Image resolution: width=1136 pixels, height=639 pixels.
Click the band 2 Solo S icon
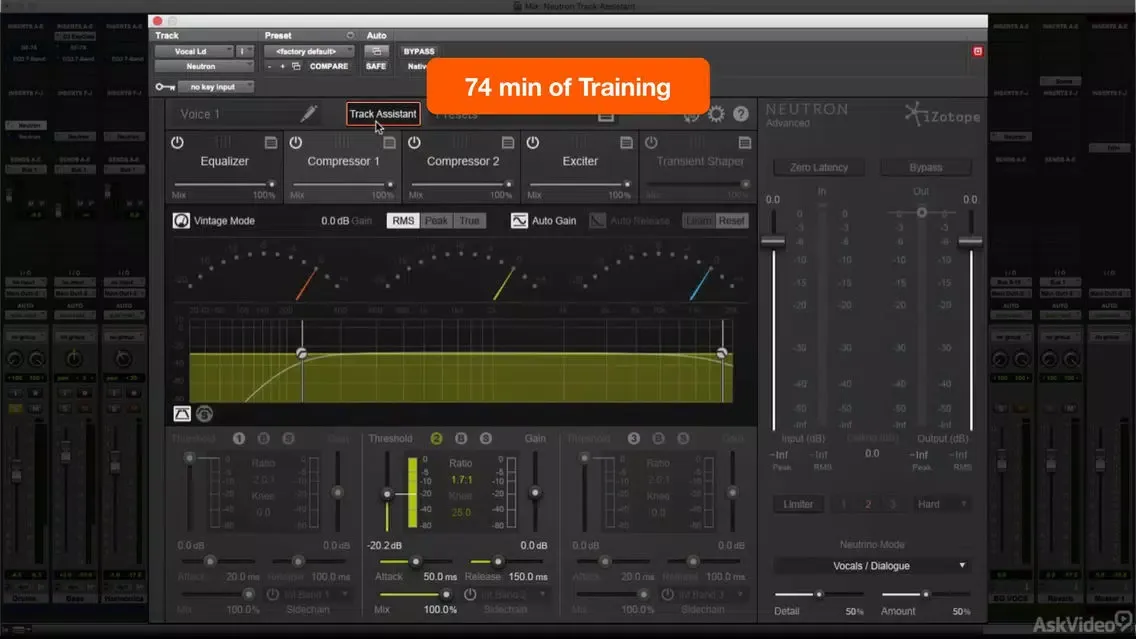tap(485, 438)
